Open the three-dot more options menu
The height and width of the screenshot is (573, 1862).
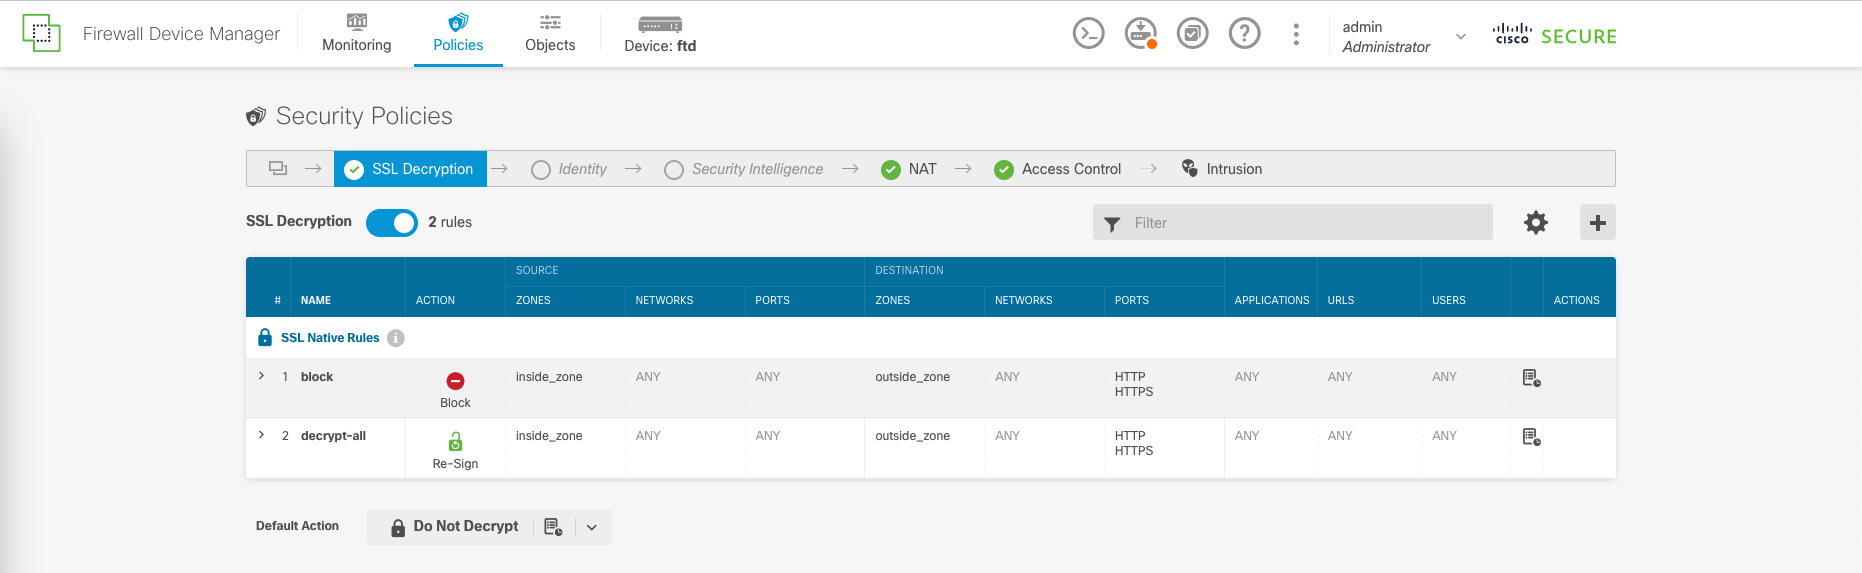pos(1296,34)
